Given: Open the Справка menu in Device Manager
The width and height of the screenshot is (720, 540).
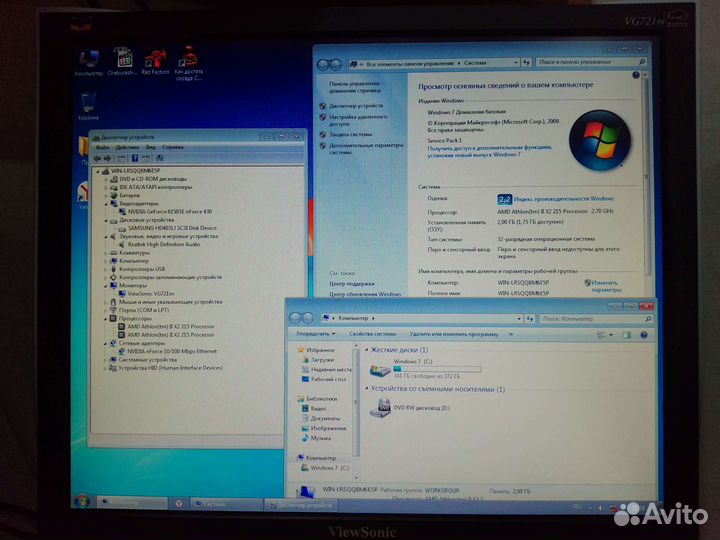Looking at the screenshot, I should (x=173, y=147).
